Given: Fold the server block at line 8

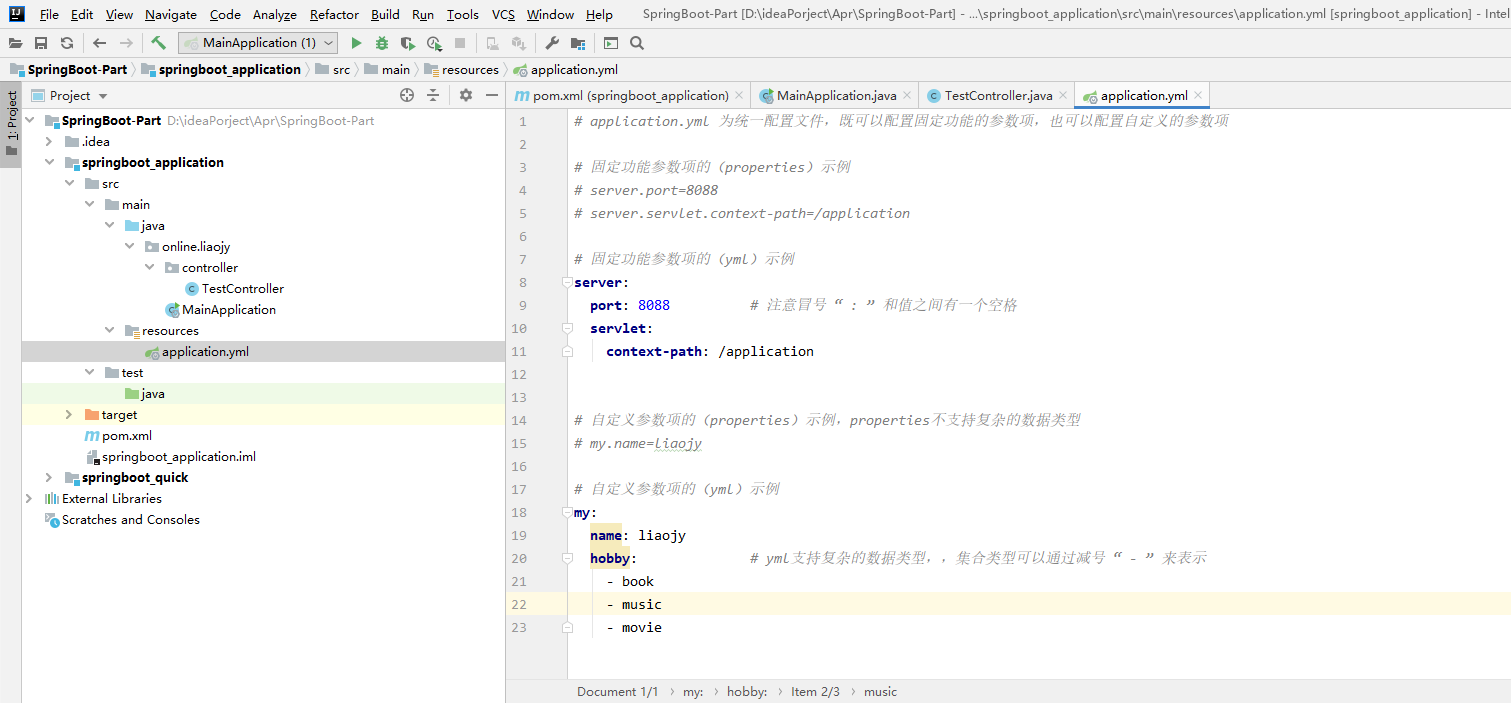Looking at the screenshot, I should pos(567,283).
